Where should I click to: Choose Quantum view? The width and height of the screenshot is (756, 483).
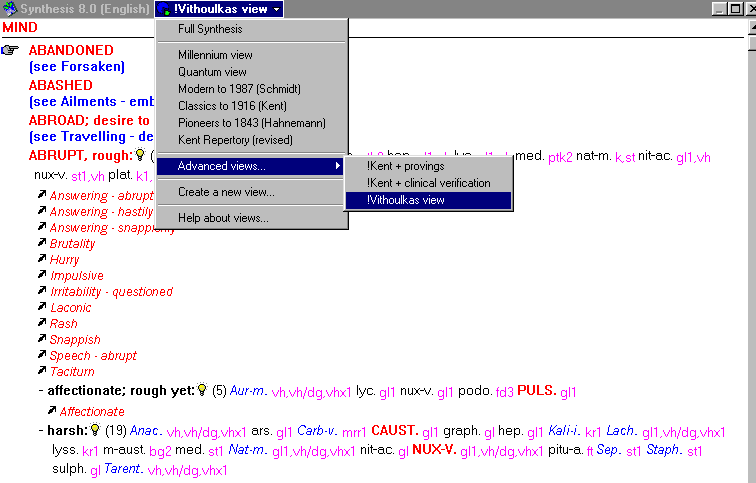(x=251, y=72)
